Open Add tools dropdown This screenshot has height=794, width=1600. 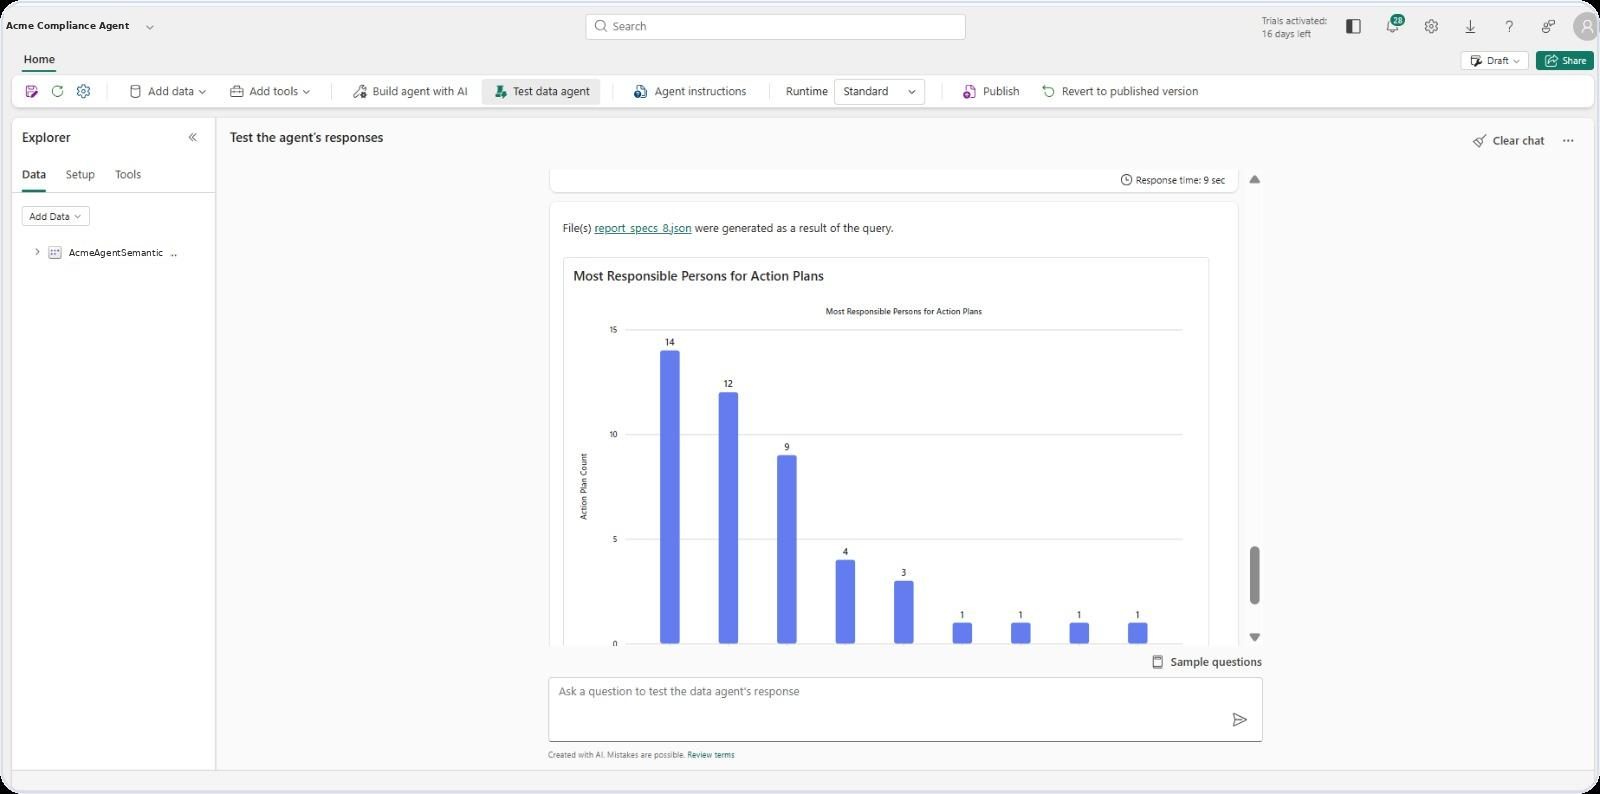click(270, 91)
